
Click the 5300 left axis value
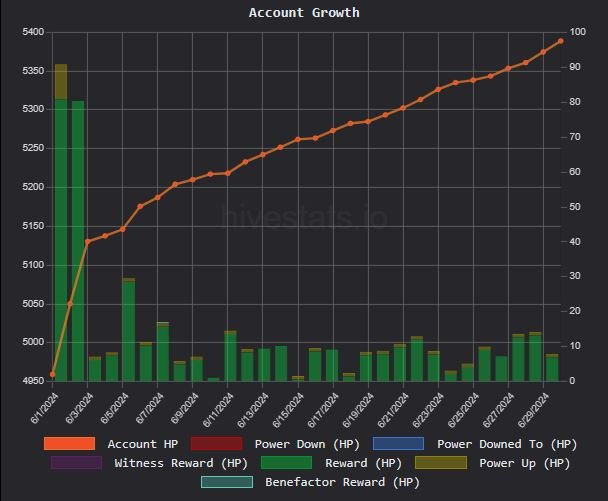[x=33, y=109]
